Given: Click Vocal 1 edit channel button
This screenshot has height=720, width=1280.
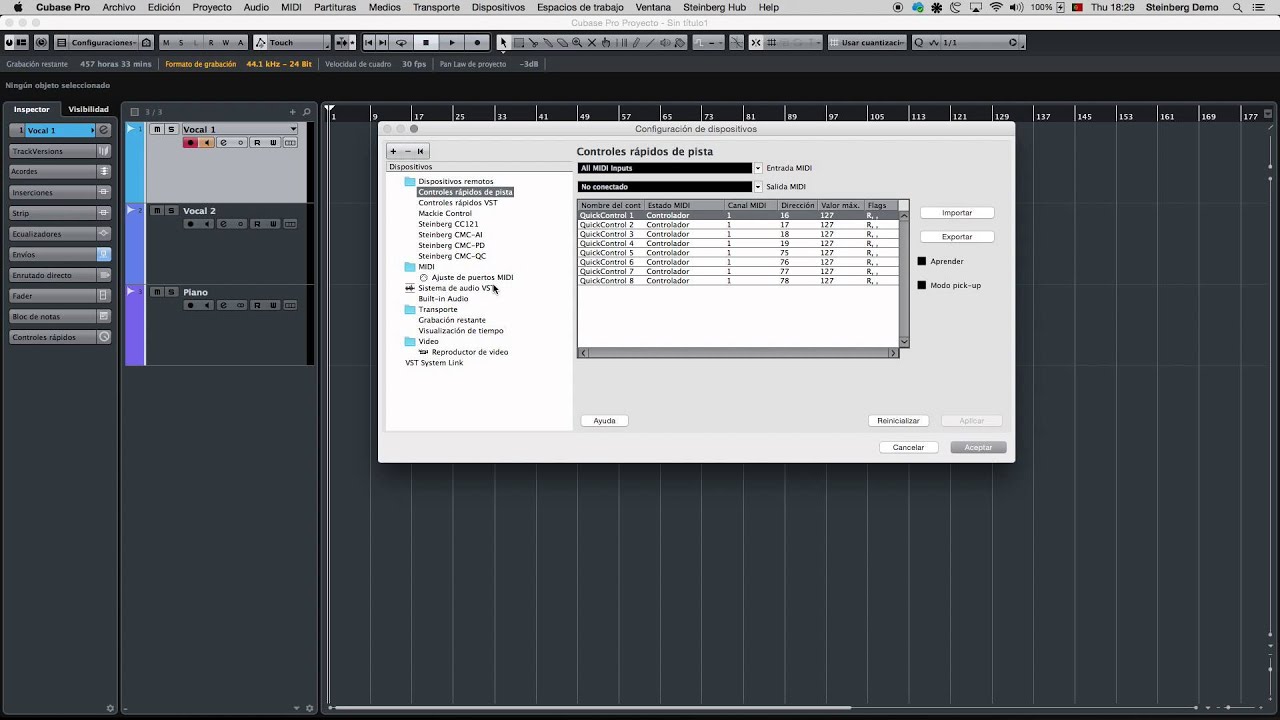Looking at the screenshot, I should pos(223,143).
